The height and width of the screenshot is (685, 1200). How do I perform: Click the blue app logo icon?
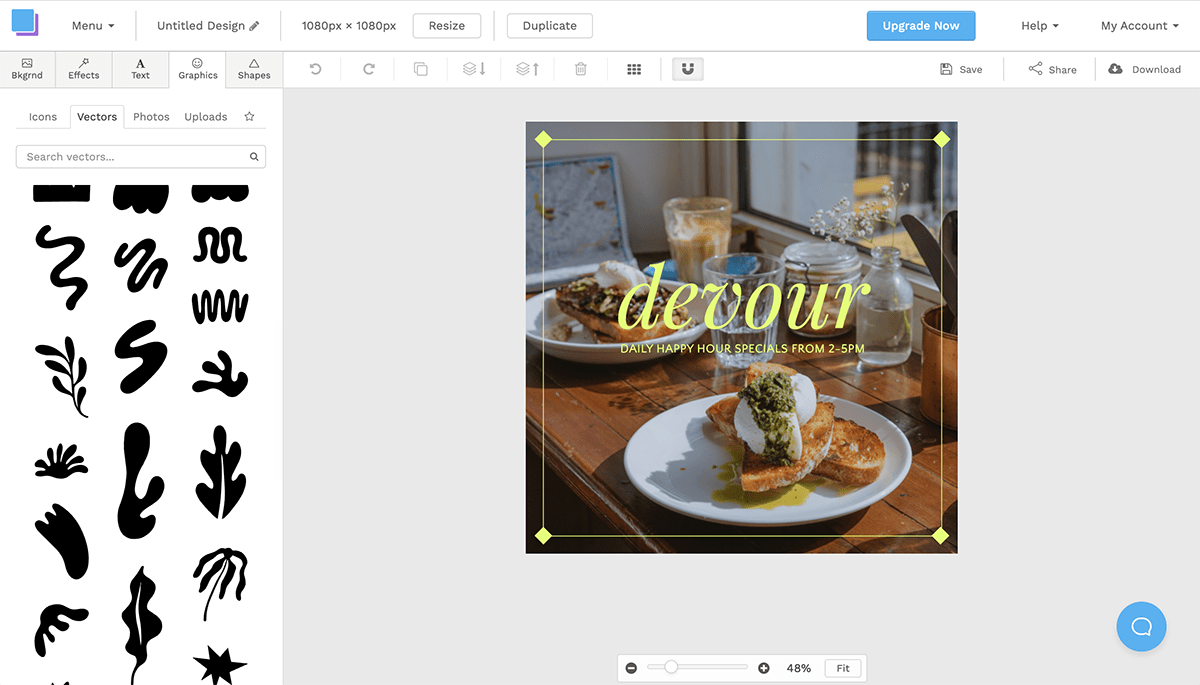tap(25, 23)
